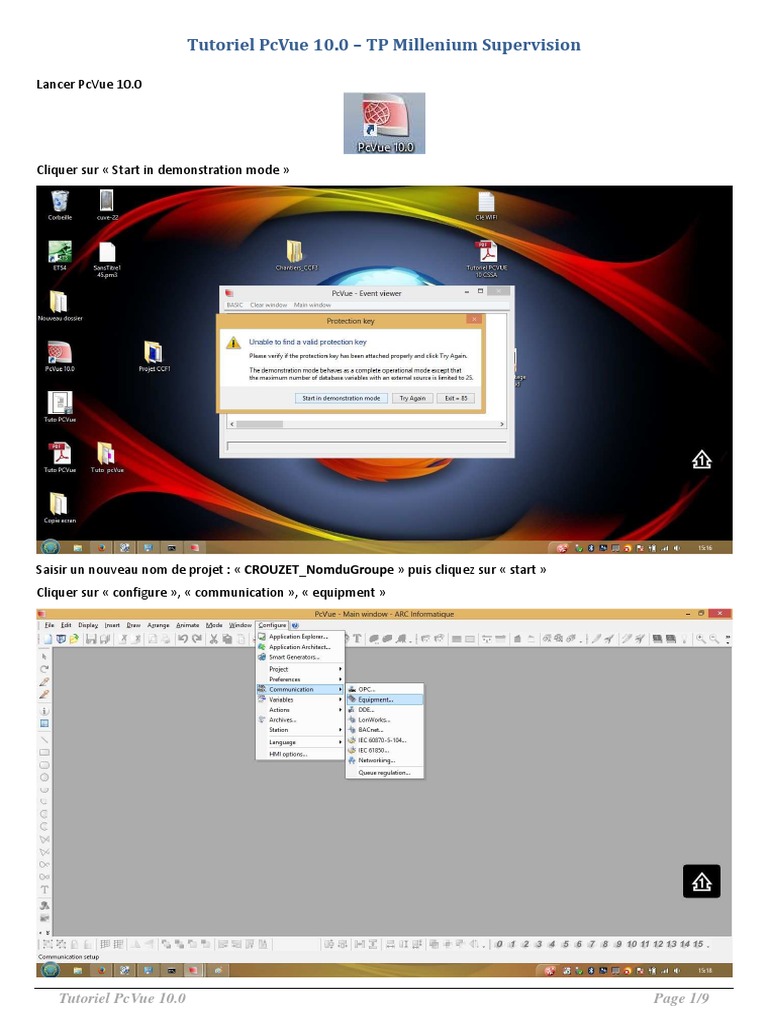
Task: Select the Nouveau dossier folder icon
Action: coord(59,306)
